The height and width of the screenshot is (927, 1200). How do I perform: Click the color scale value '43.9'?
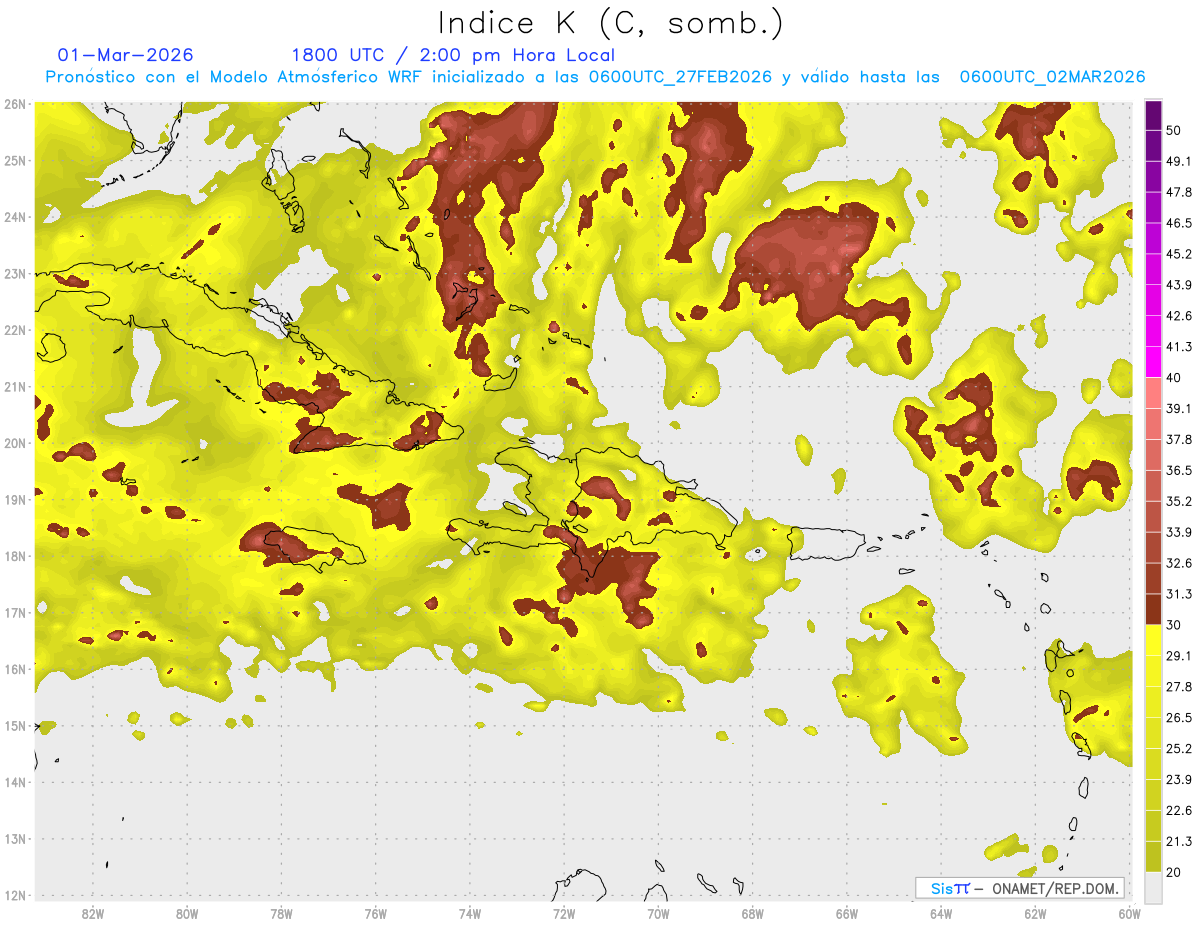tap(1178, 285)
